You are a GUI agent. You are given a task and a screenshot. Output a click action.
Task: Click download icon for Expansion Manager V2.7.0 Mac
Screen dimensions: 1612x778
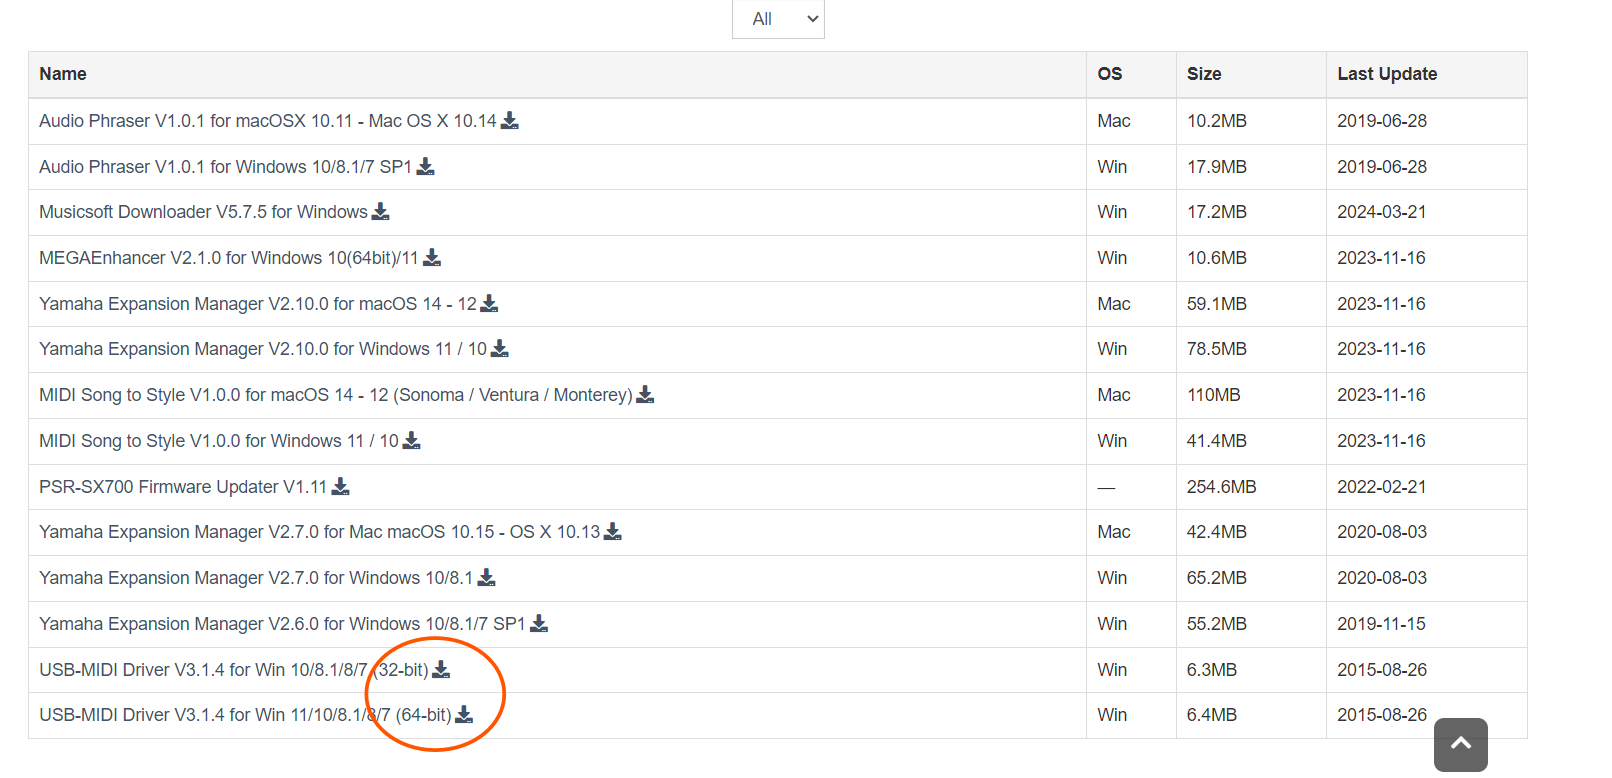pos(613,531)
